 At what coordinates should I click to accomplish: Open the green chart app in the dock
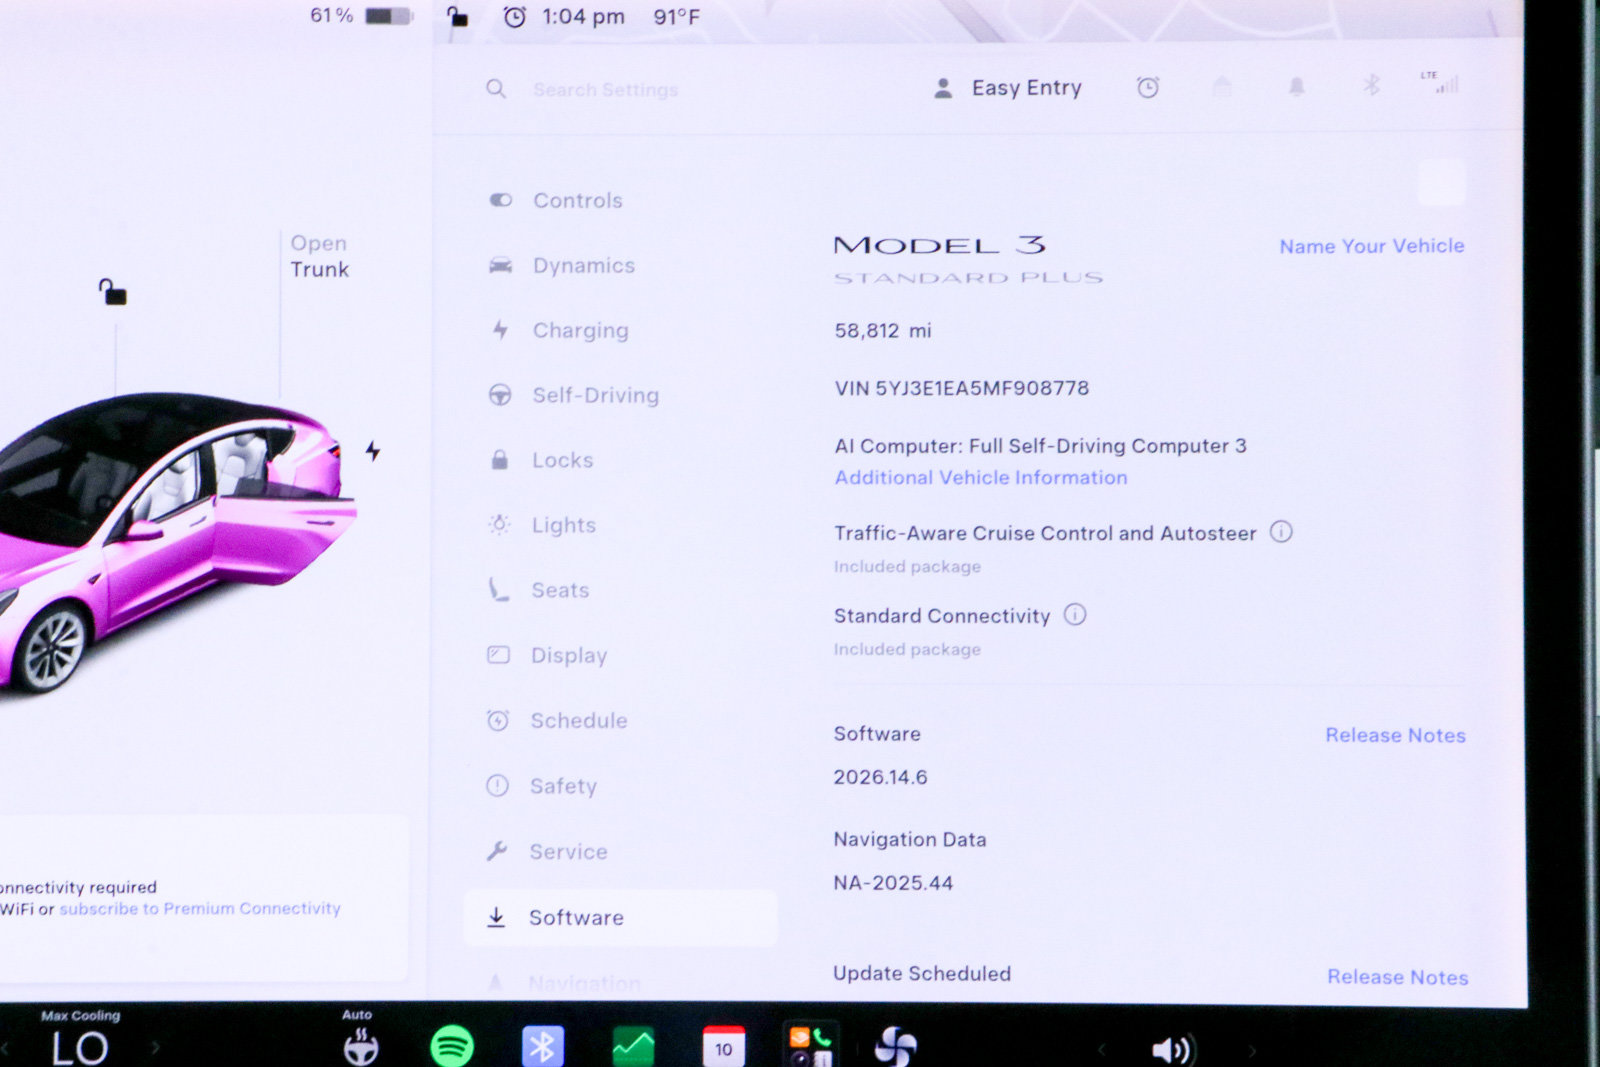click(x=633, y=1047)
